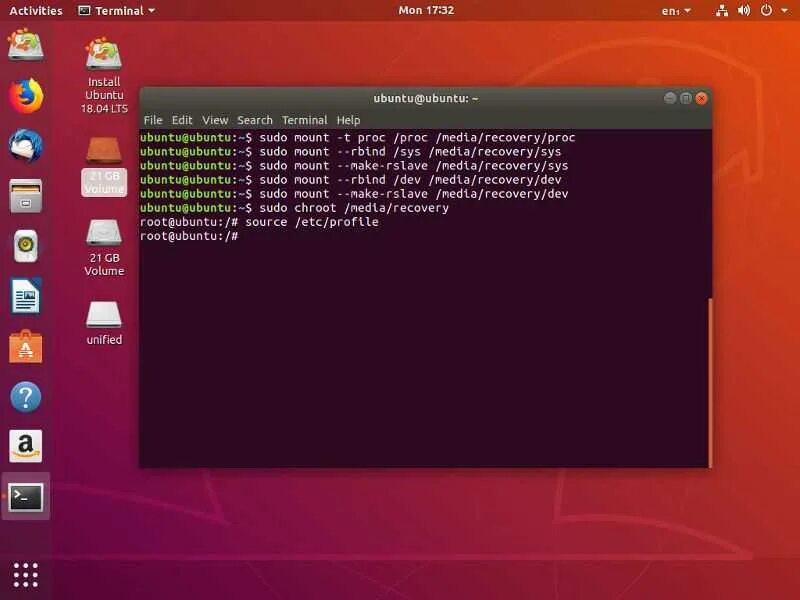The image size is (800, 600).
Task: Open the View menu in Terminal
Action: [215, 120]
